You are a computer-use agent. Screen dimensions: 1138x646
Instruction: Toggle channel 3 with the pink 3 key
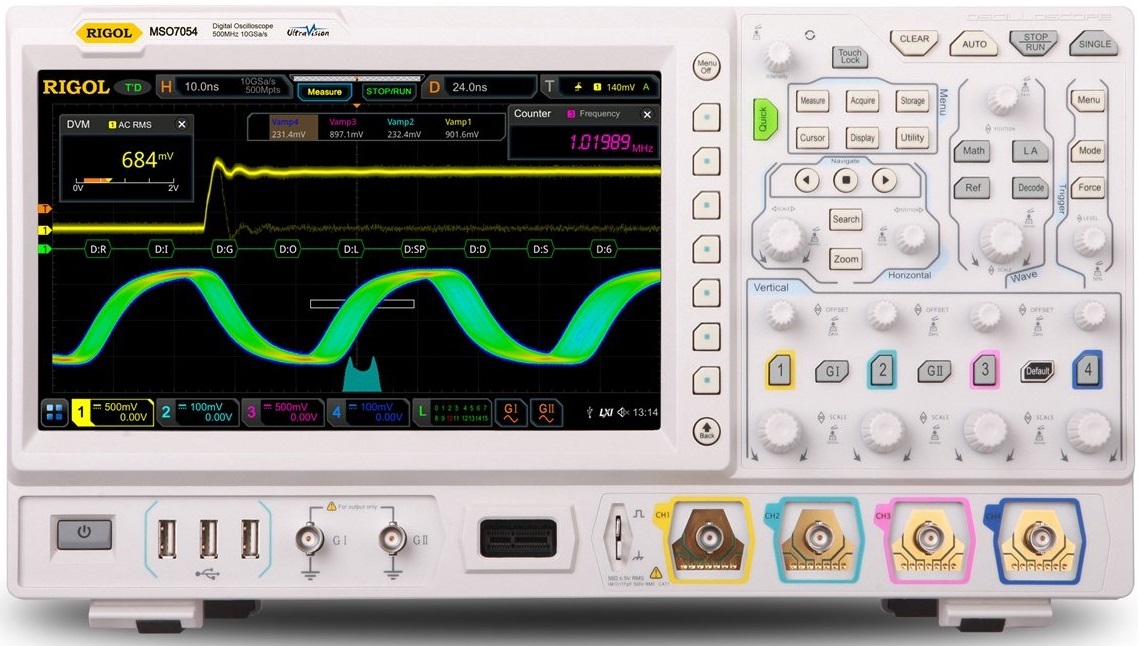(x=985, y=370)
